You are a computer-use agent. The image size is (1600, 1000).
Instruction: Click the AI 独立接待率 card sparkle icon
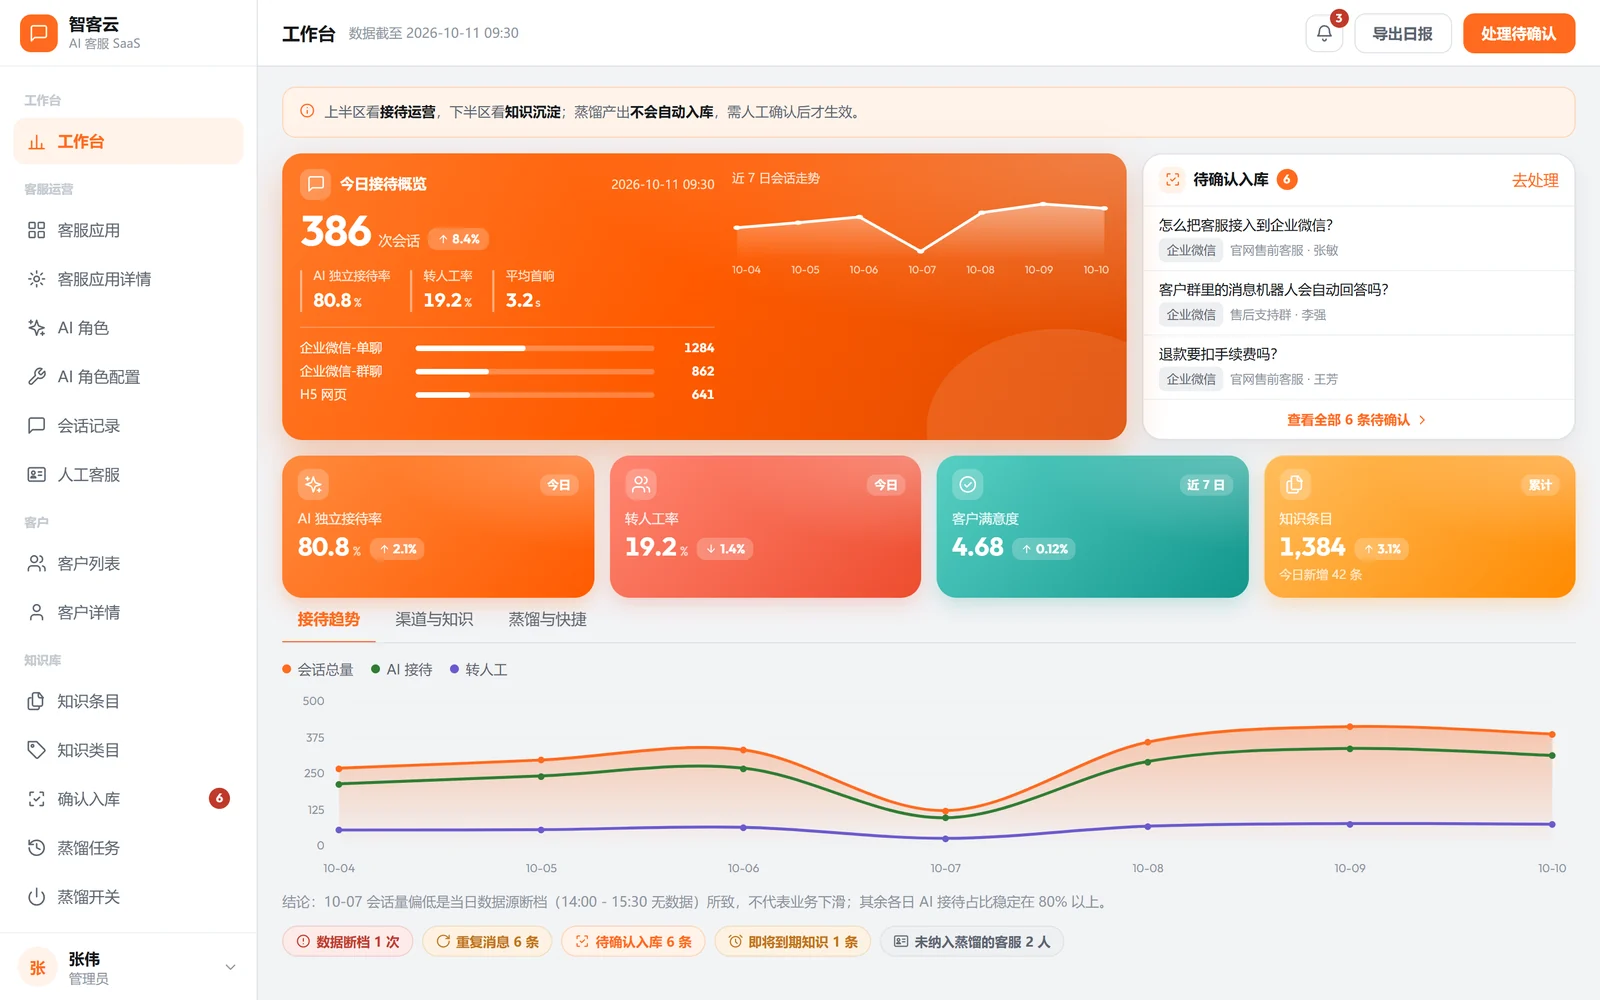[x=313, y=485]
